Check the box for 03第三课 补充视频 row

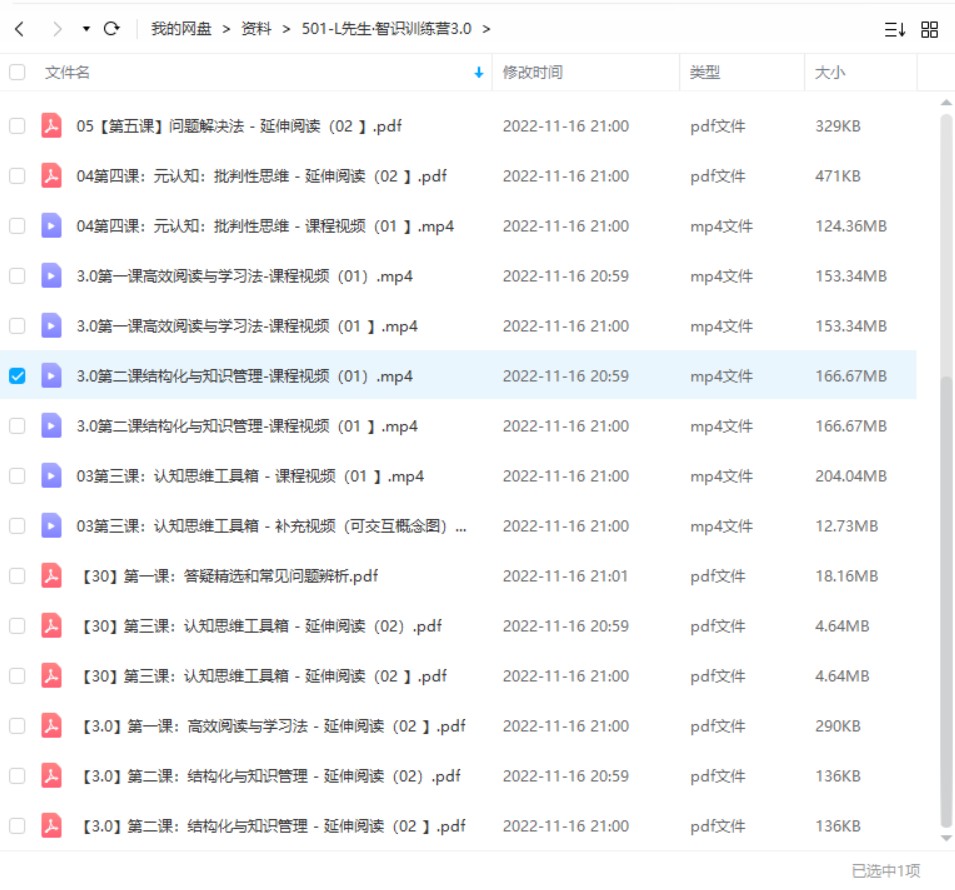(17, 526)
